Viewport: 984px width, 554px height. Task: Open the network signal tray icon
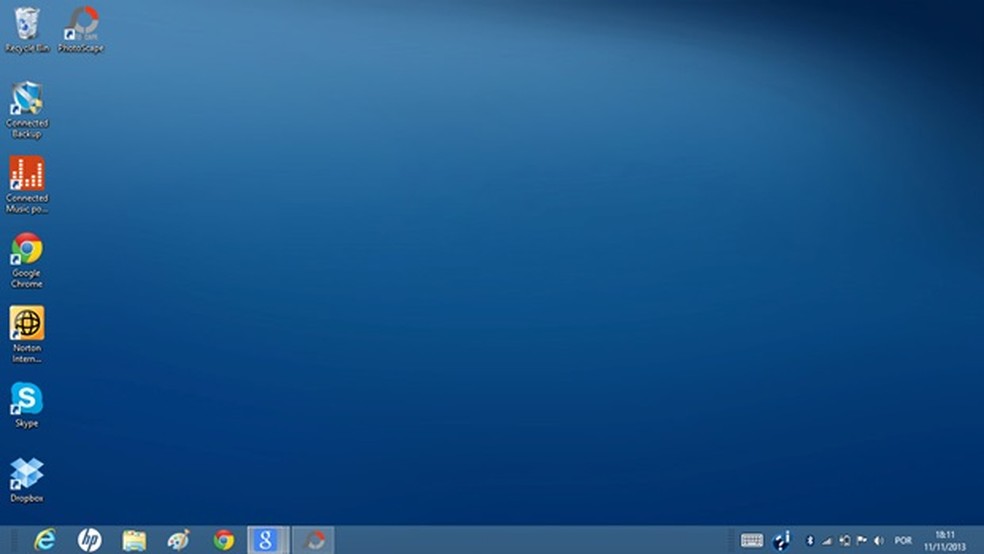(x=827, y=540)
